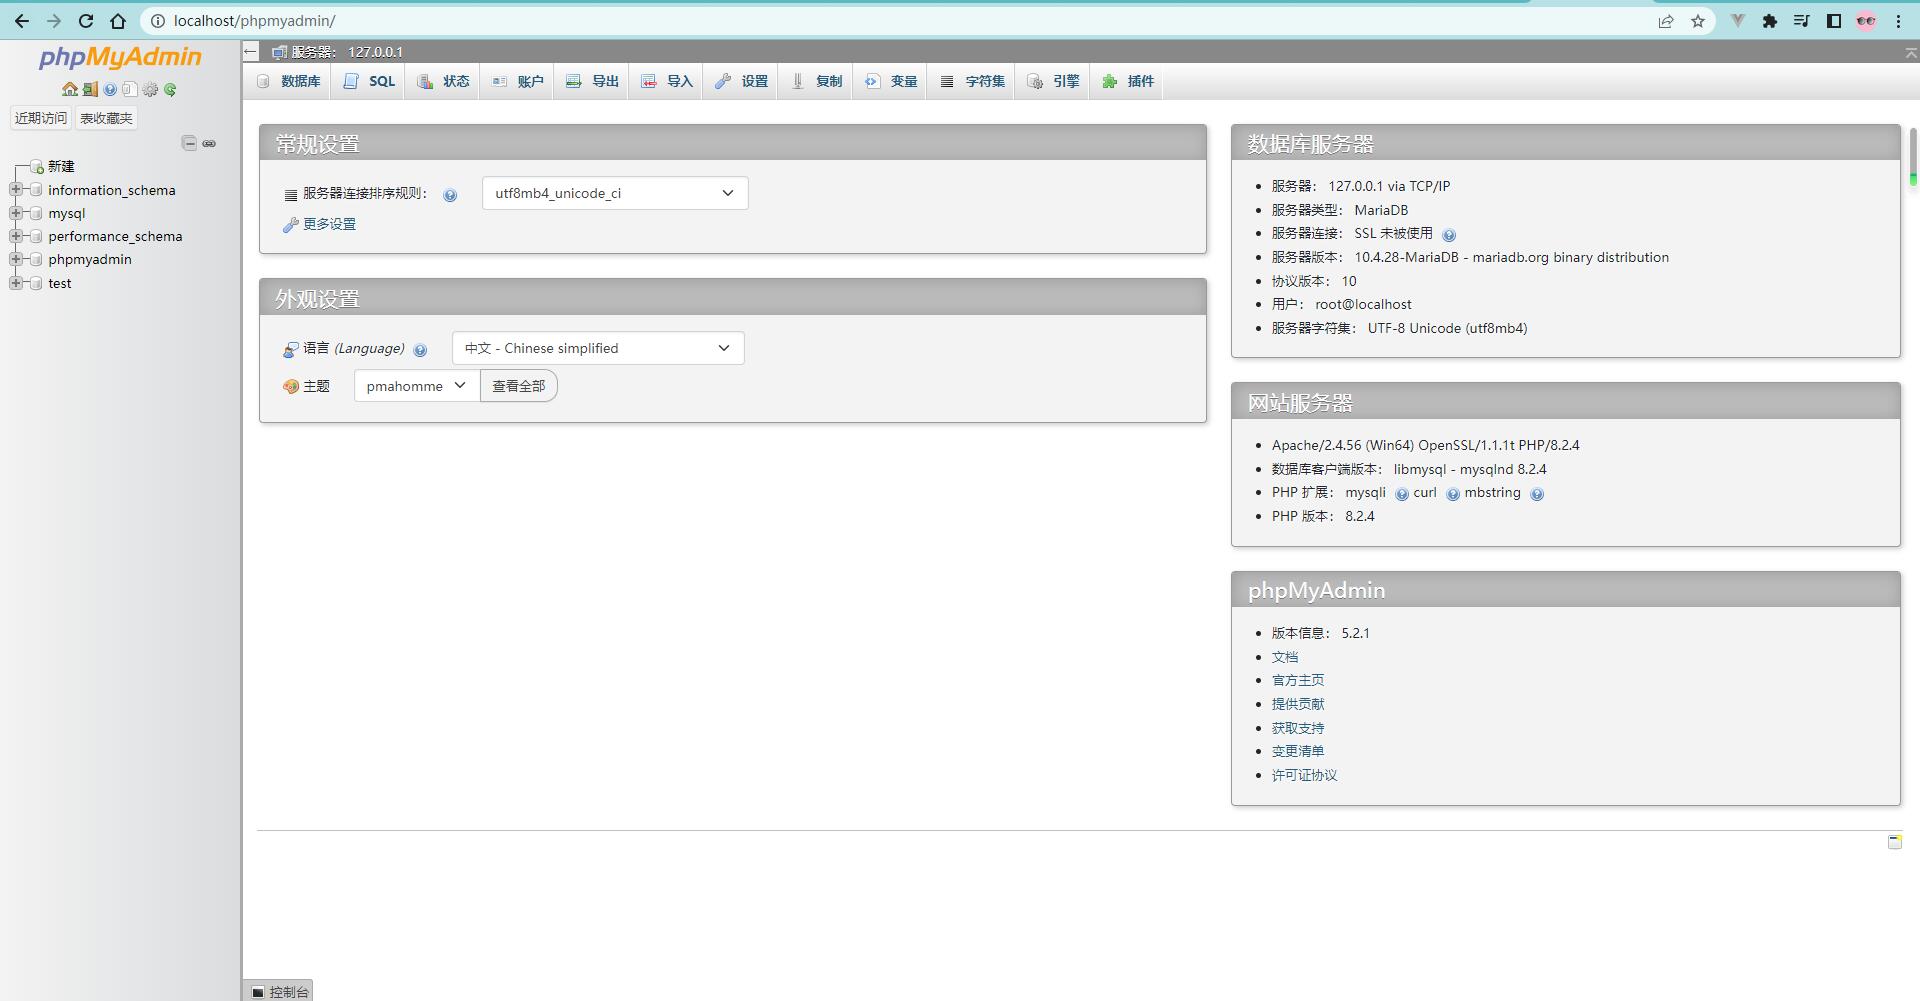Open navigation panel settings gear icon
This screenshot has width=1920, height=1001.
150,90
